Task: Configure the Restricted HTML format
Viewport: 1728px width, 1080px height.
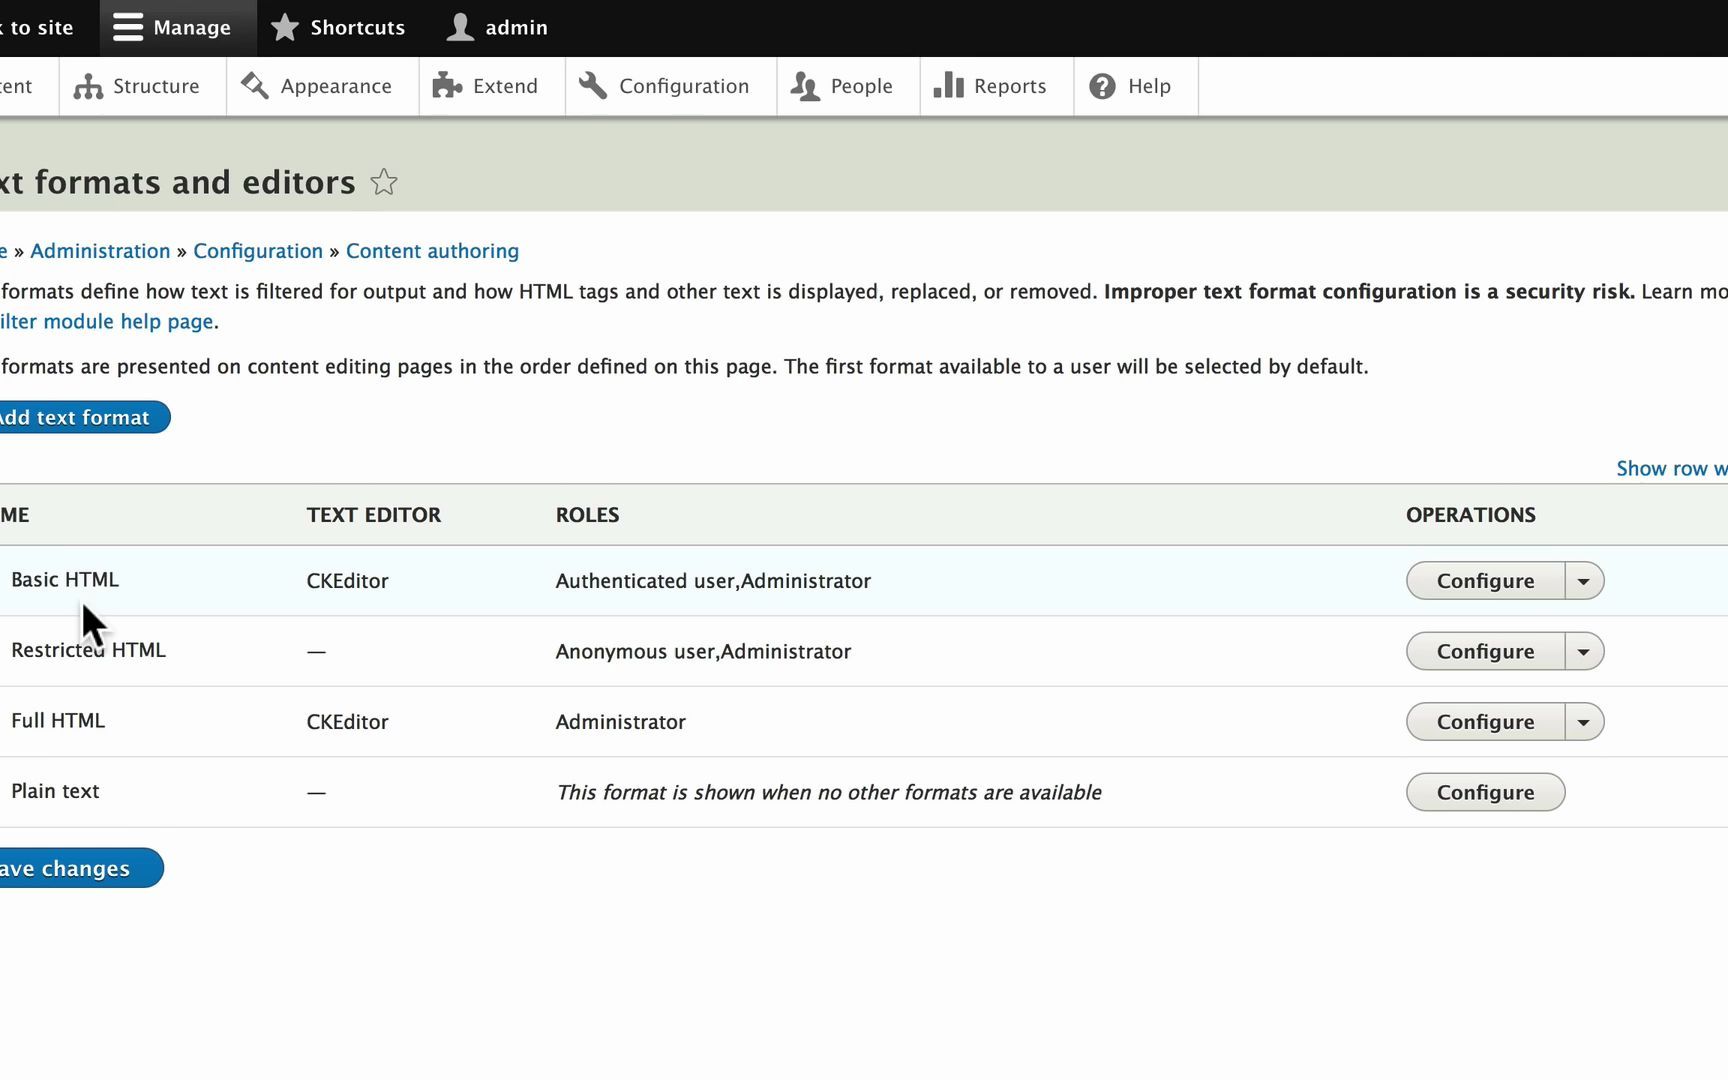Action: click(1485, 652)
